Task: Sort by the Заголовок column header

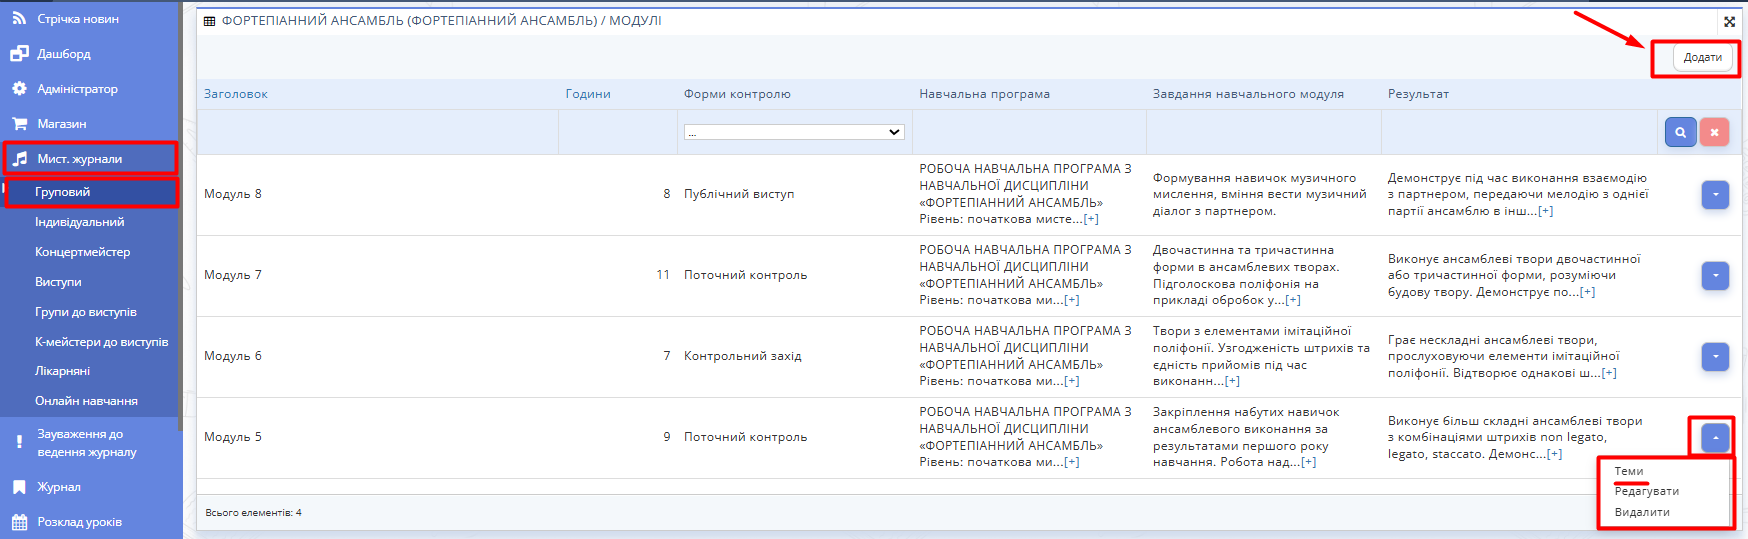Action: point(236,94)
